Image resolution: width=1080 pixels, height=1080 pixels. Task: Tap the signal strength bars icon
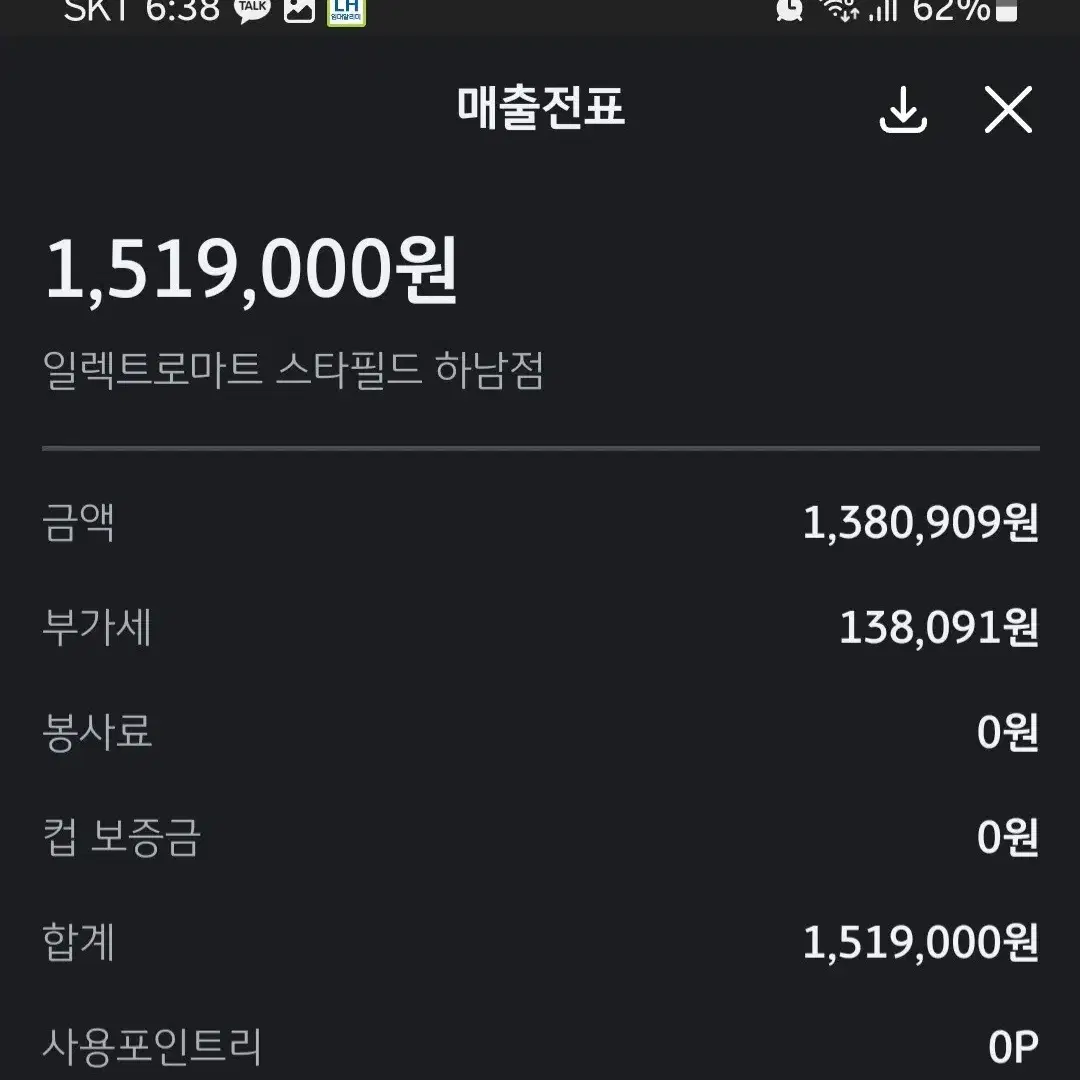(884, 9)
